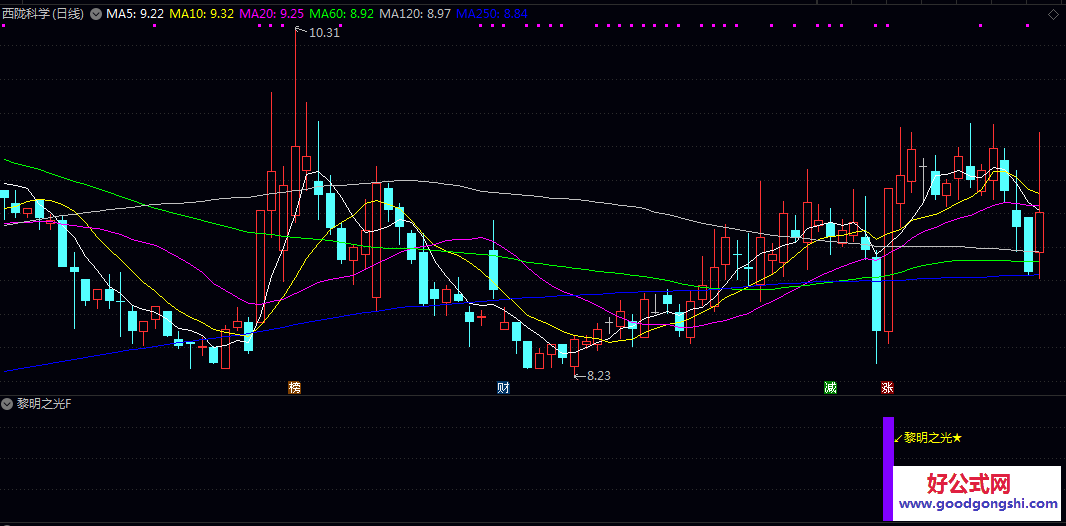Click the yellow 黎明之光★ signal label
Screen dimensions: 1066x526
(x=932, y=438)
